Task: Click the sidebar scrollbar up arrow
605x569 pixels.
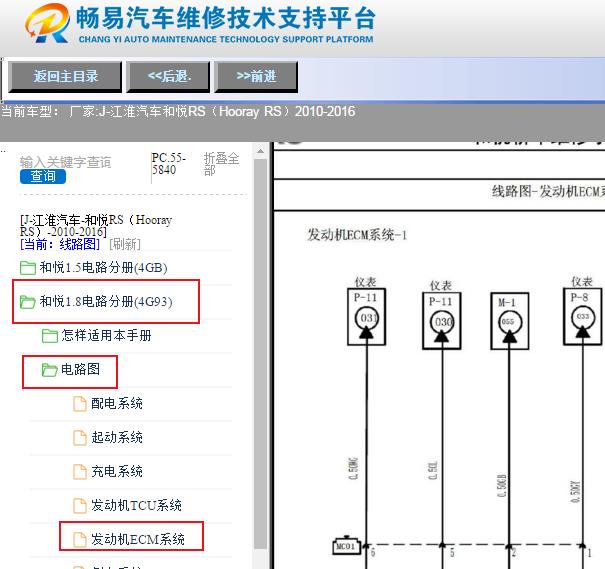Action: coord(260,151)
